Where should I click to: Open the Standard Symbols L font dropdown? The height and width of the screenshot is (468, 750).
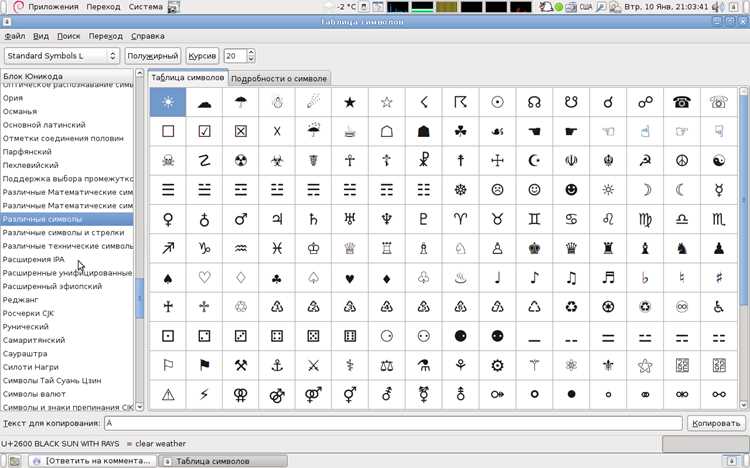pos(62,56)
